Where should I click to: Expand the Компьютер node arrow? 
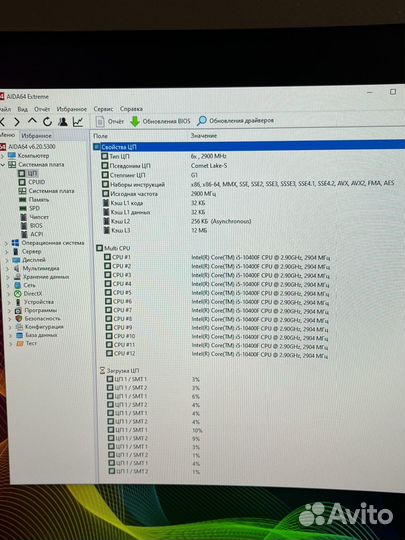click(x=2, y=156)
